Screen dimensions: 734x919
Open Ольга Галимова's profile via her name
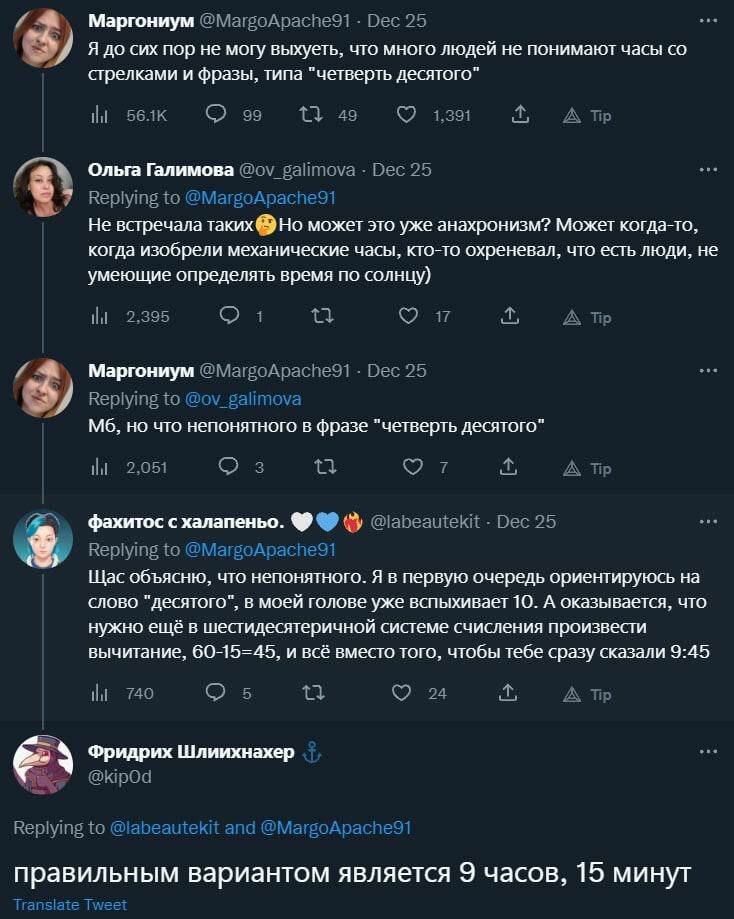[x=160, y=169]
